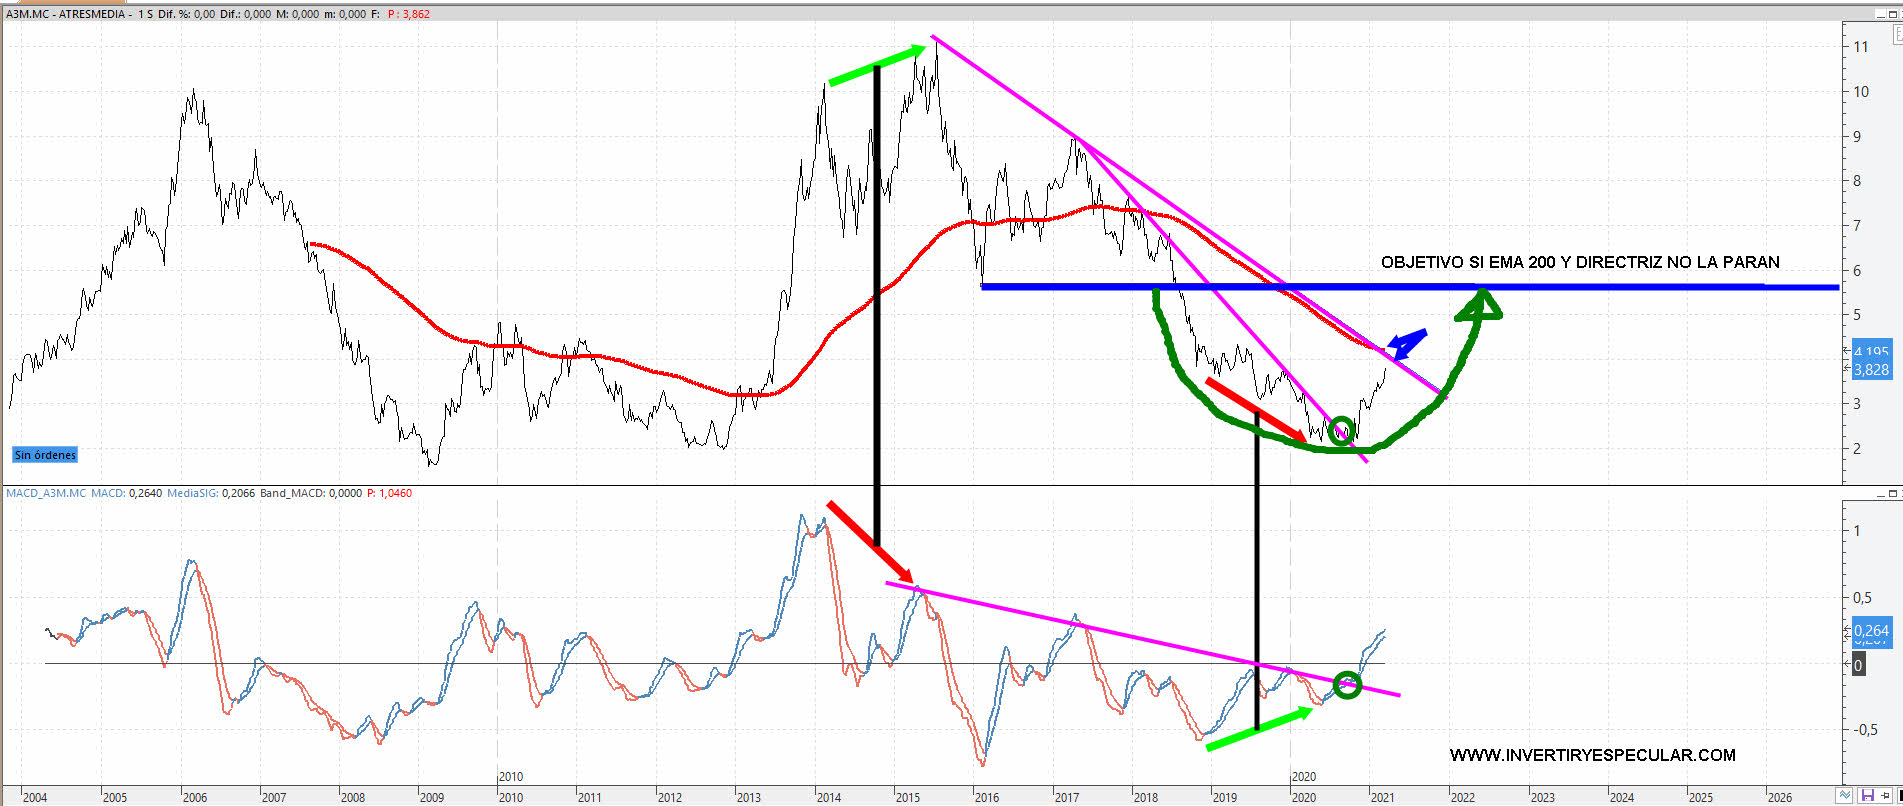
Task: Maximize the MACD indicator panel
Action: click(x=1893, y=494)
